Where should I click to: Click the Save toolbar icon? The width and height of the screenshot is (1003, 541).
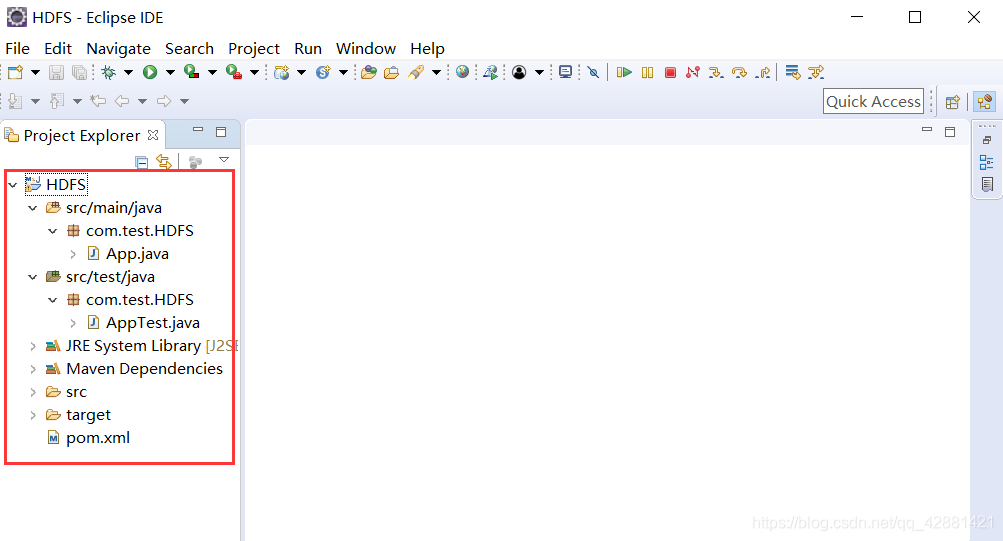[56, 72]
